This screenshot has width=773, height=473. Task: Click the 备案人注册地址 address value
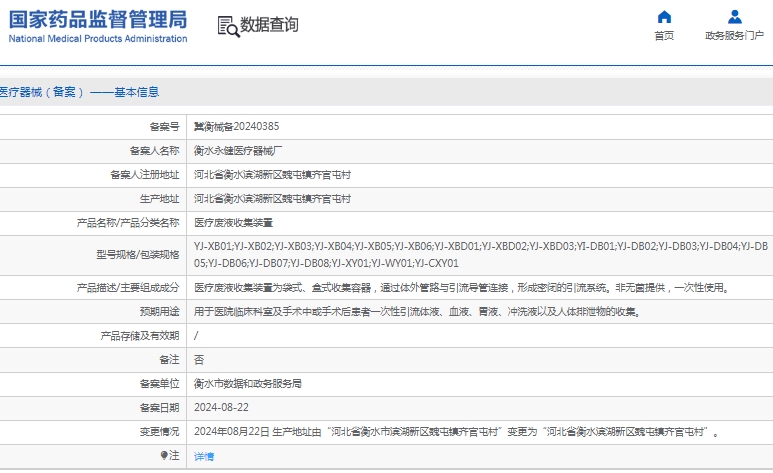(272, 175)
